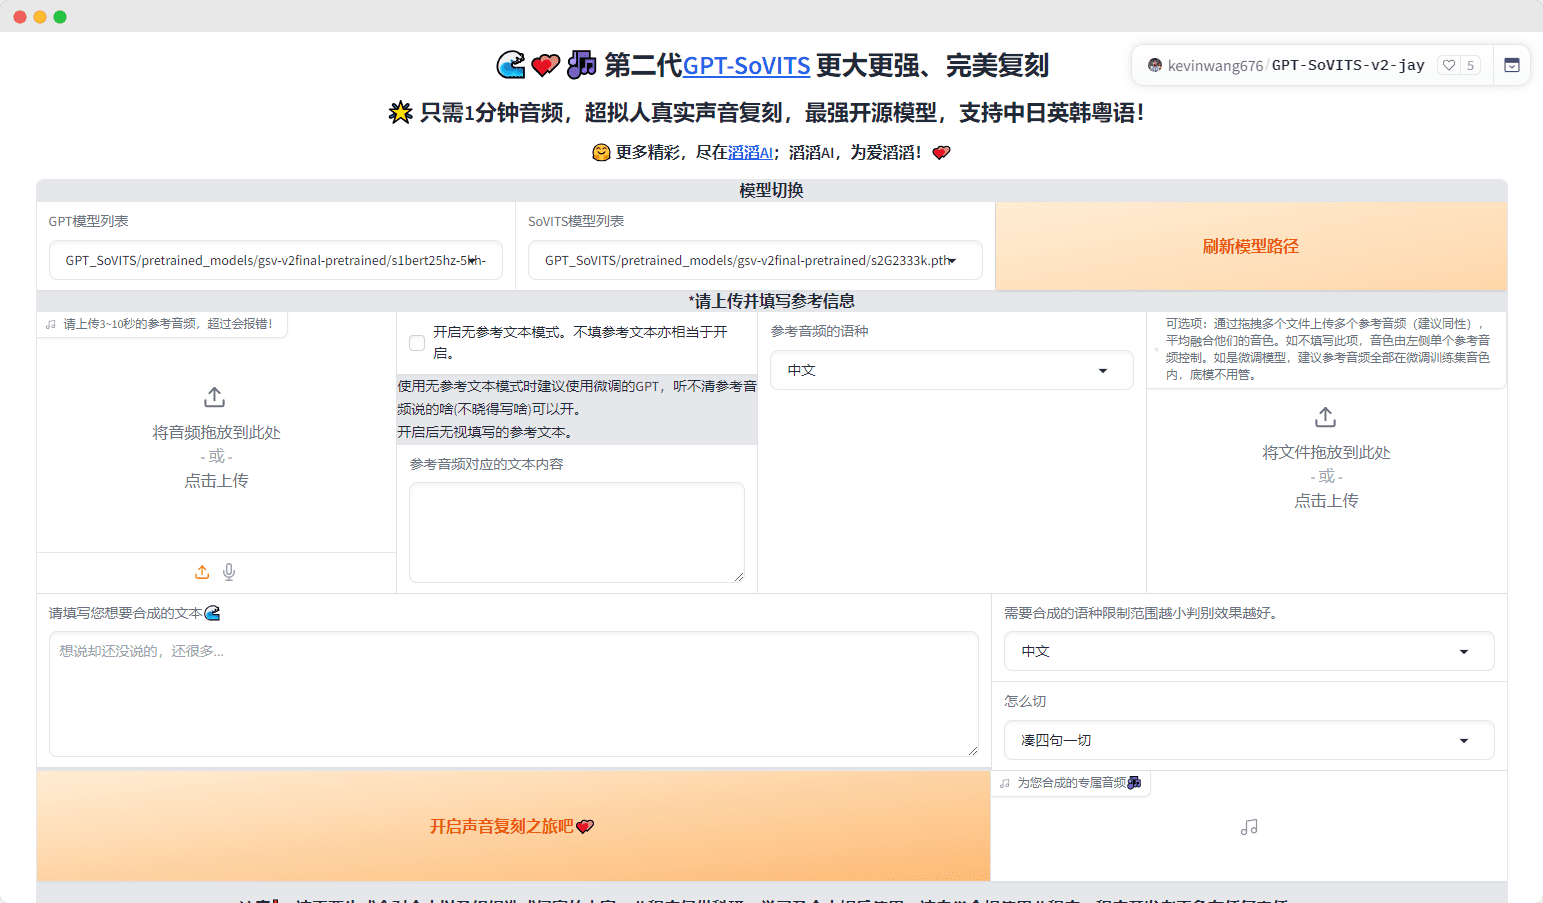Select the orange upload-file source icon
This screenshot has height=903, width=1543.
tap(202, 572)
